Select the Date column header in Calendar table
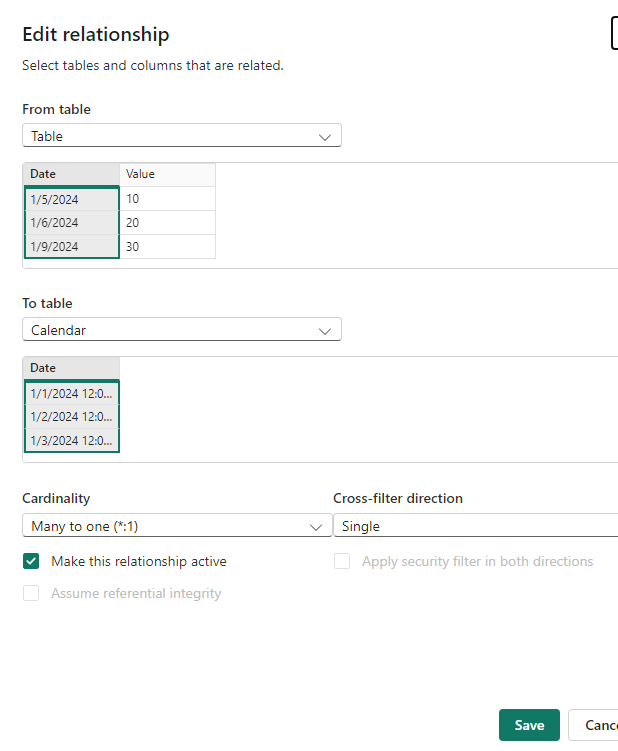The height and width of the screenshot is (751, 618). point(71,368)
